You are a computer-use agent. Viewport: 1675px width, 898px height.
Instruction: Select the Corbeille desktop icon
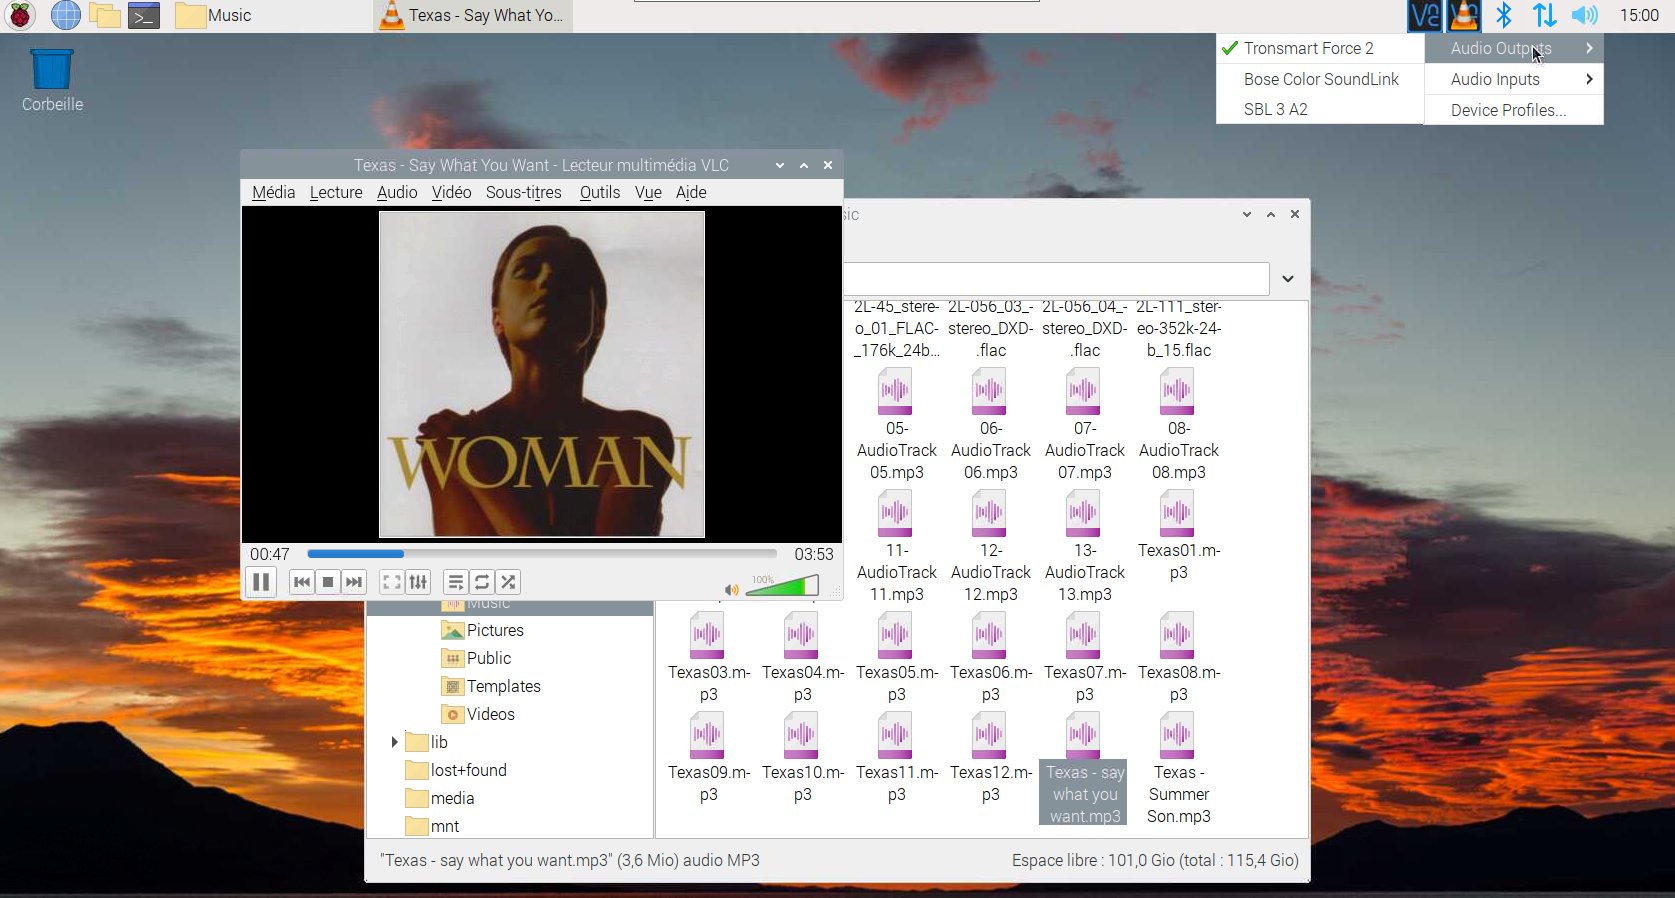52,80
